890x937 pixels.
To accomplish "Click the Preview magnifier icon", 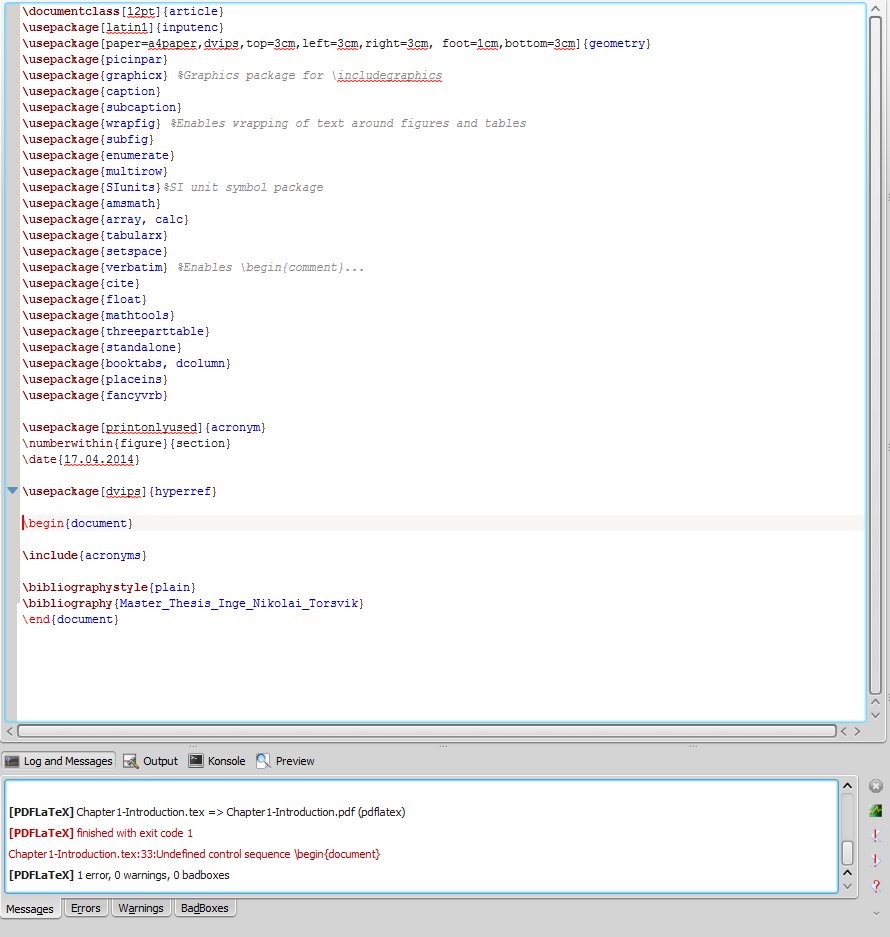I will pyautogui.click(x=263, y=761).
